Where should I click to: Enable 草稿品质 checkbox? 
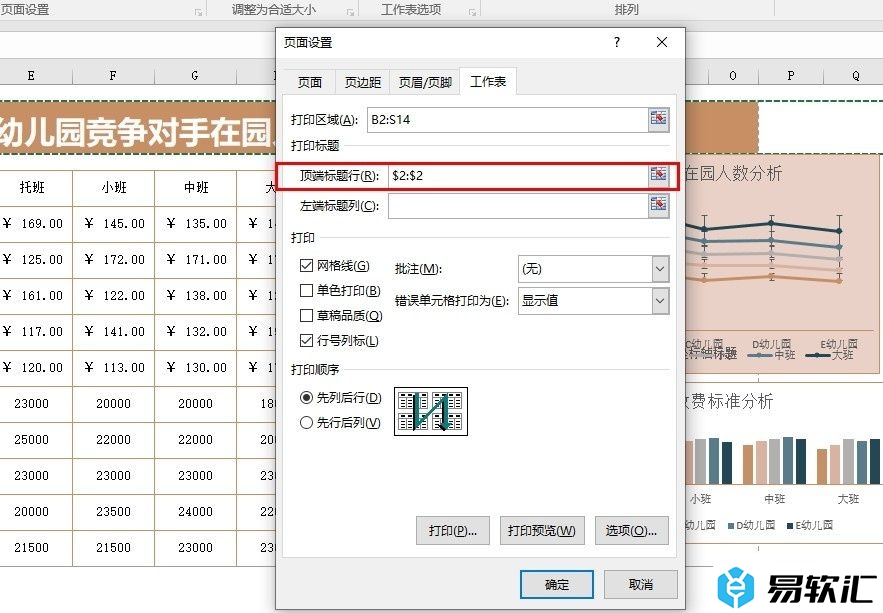coord(306,315)
